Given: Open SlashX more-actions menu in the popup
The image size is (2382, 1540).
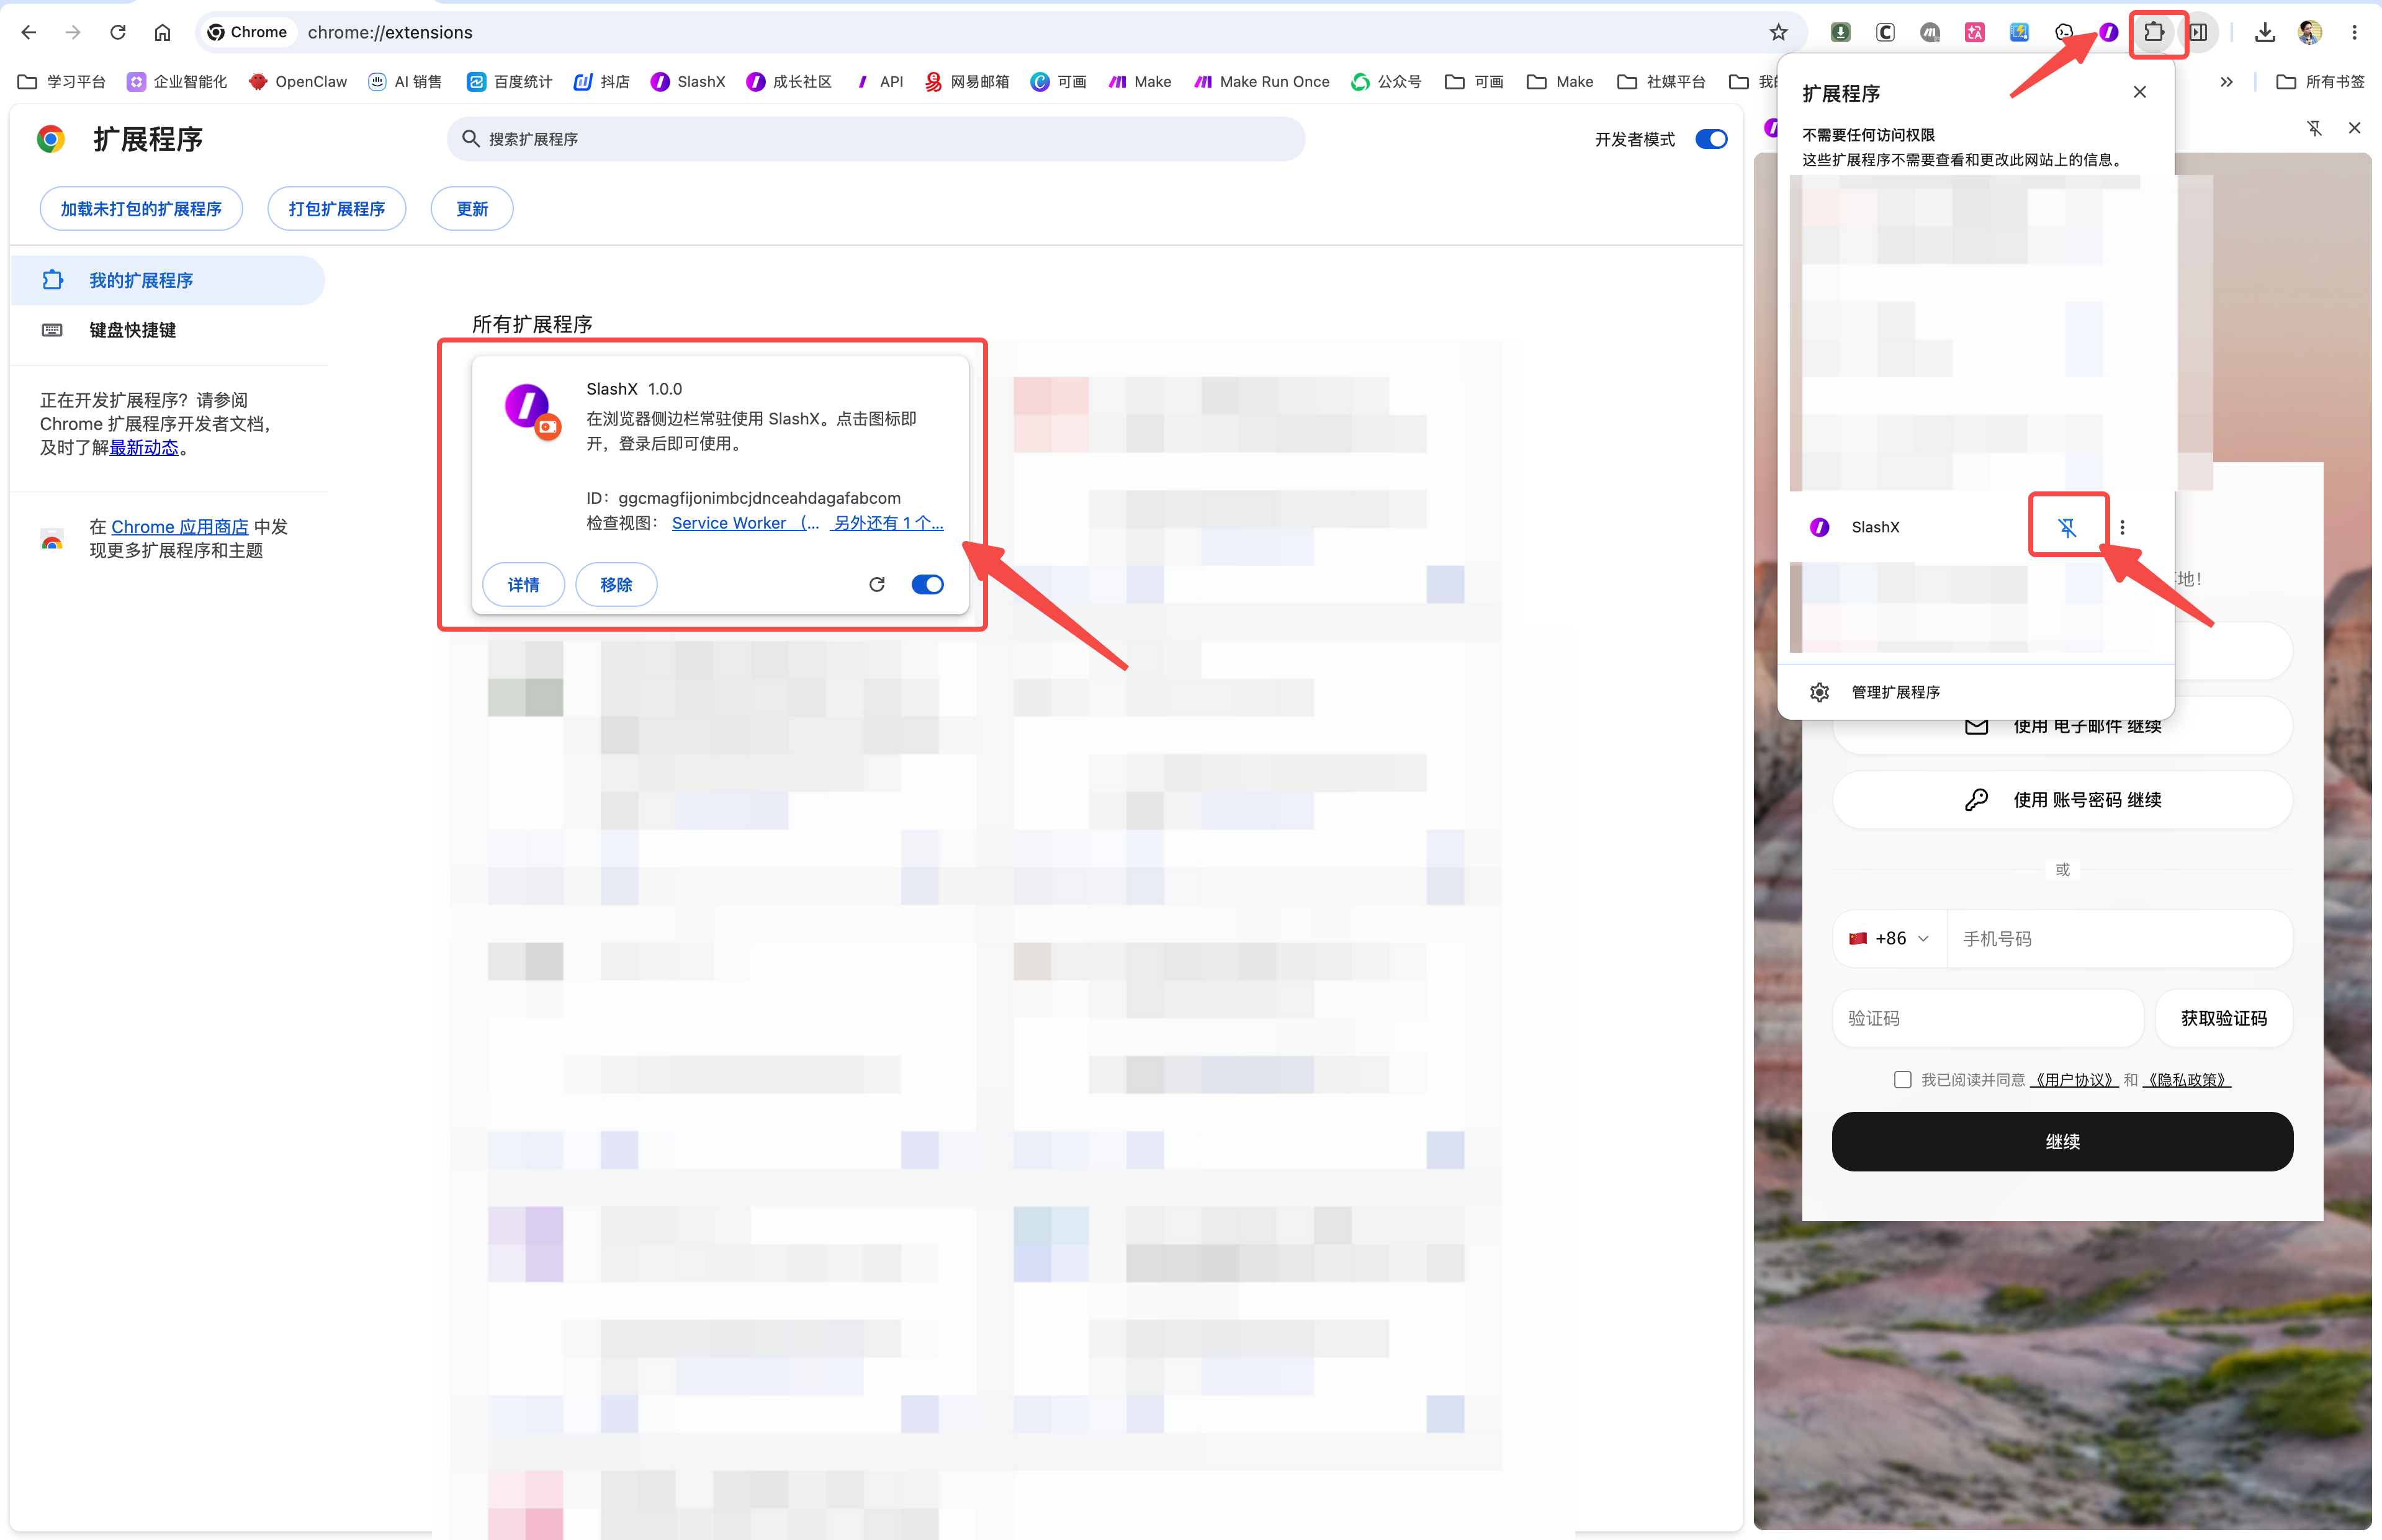Looking at the screenshot, I should 2122,527.
